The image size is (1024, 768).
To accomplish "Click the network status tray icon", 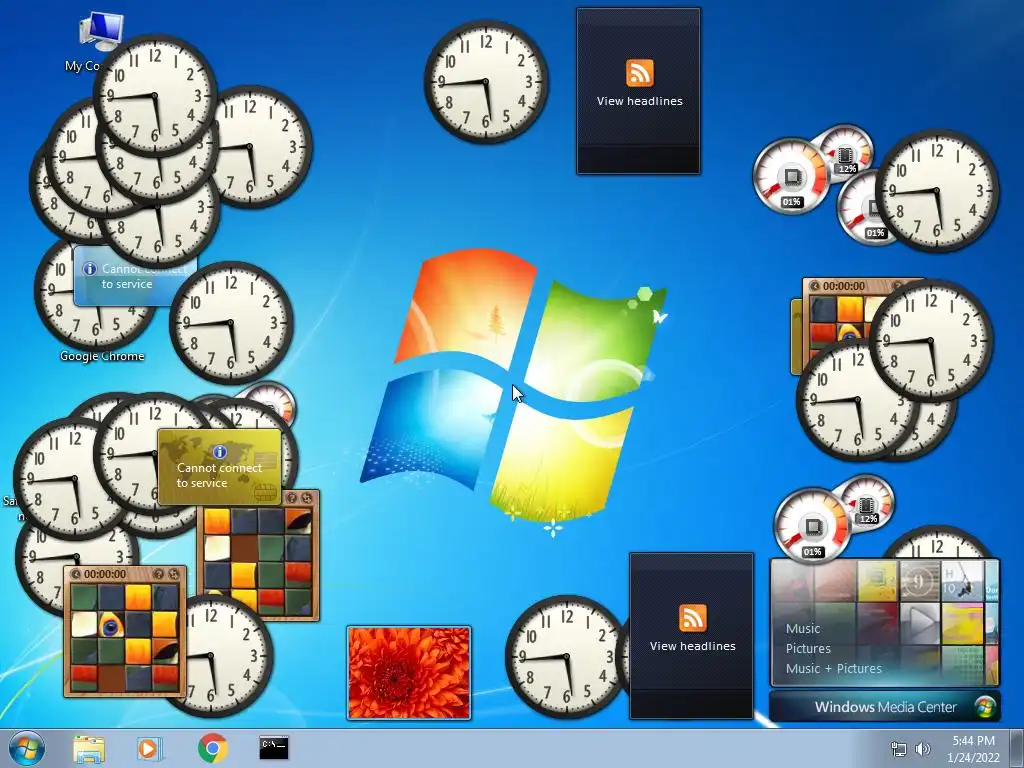I will (899, 749).
